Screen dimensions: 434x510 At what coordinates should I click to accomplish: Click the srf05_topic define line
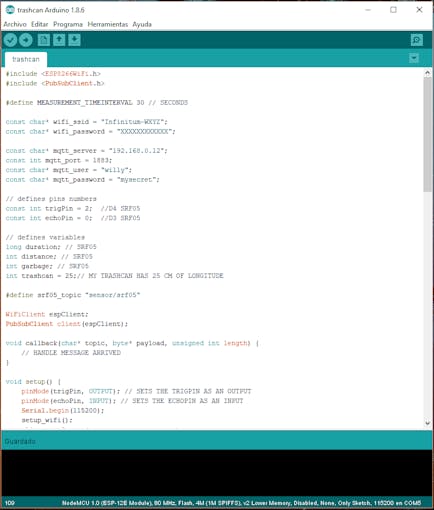click(73, 295)
